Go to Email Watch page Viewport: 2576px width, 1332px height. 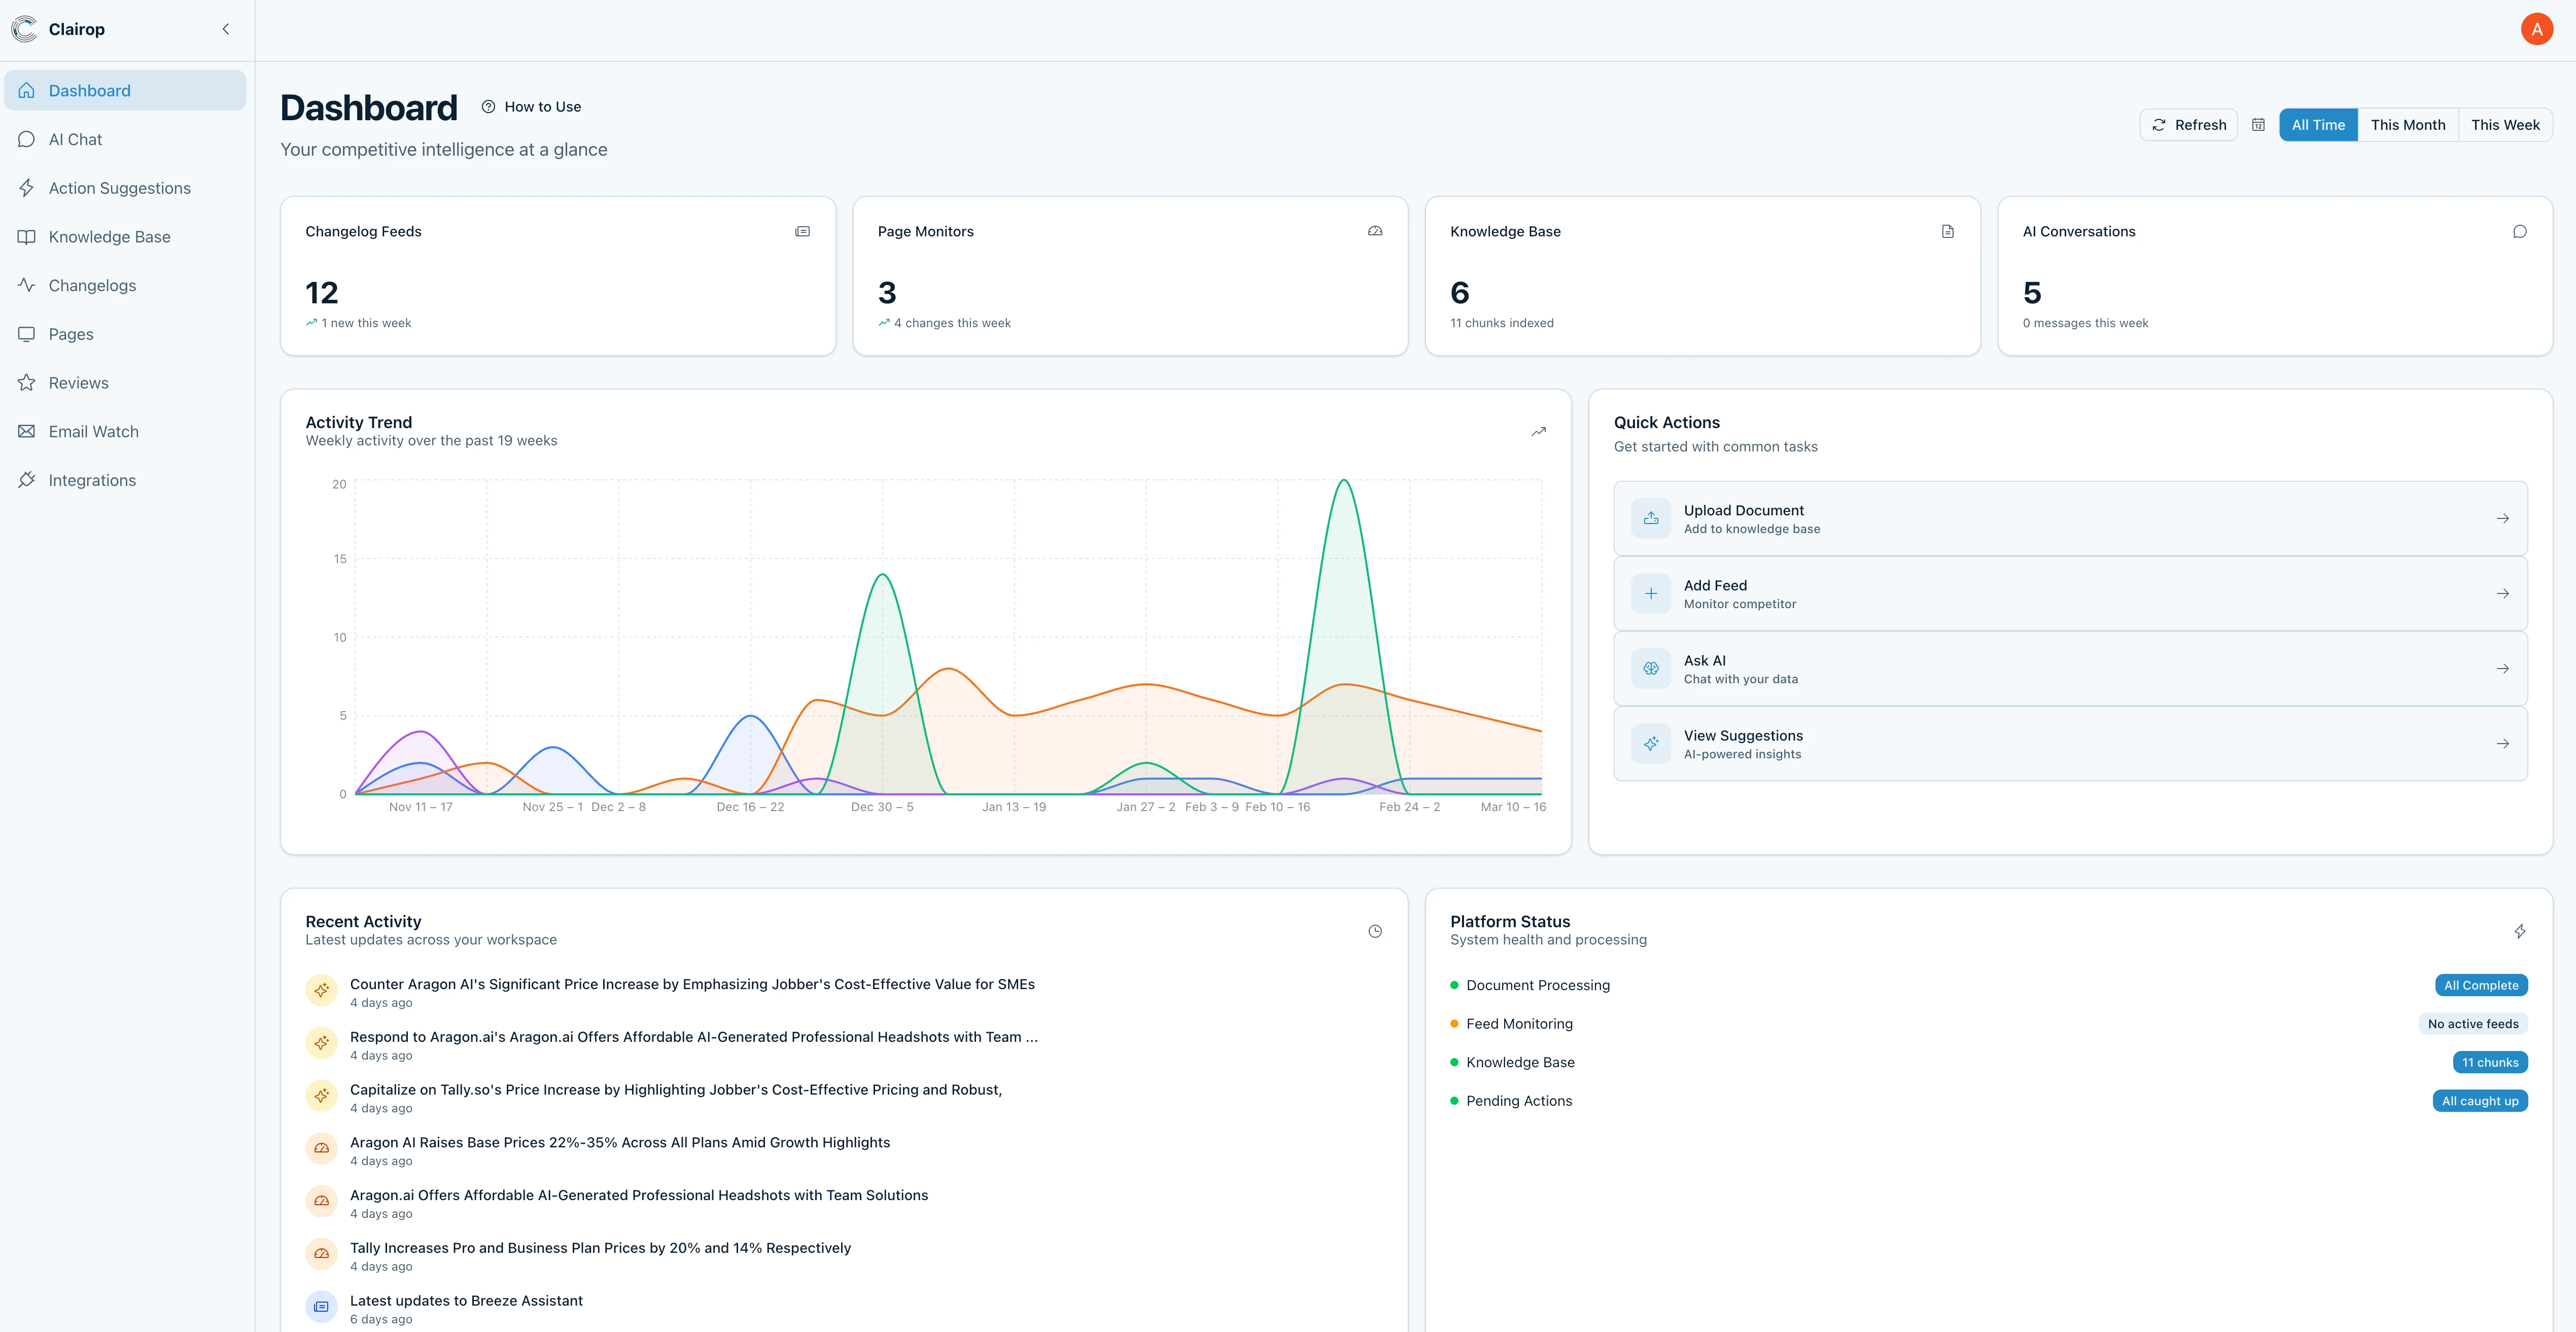[x=94, y=432]
